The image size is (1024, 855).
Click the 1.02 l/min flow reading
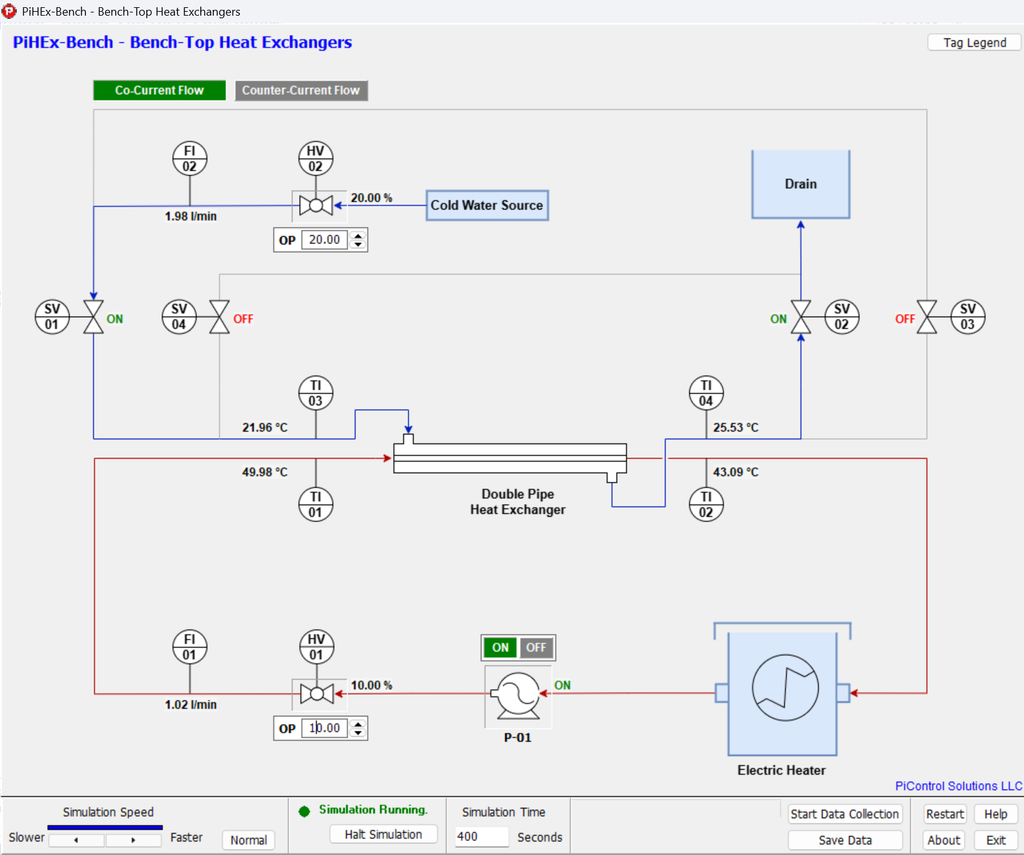click(x=191, y=705)
